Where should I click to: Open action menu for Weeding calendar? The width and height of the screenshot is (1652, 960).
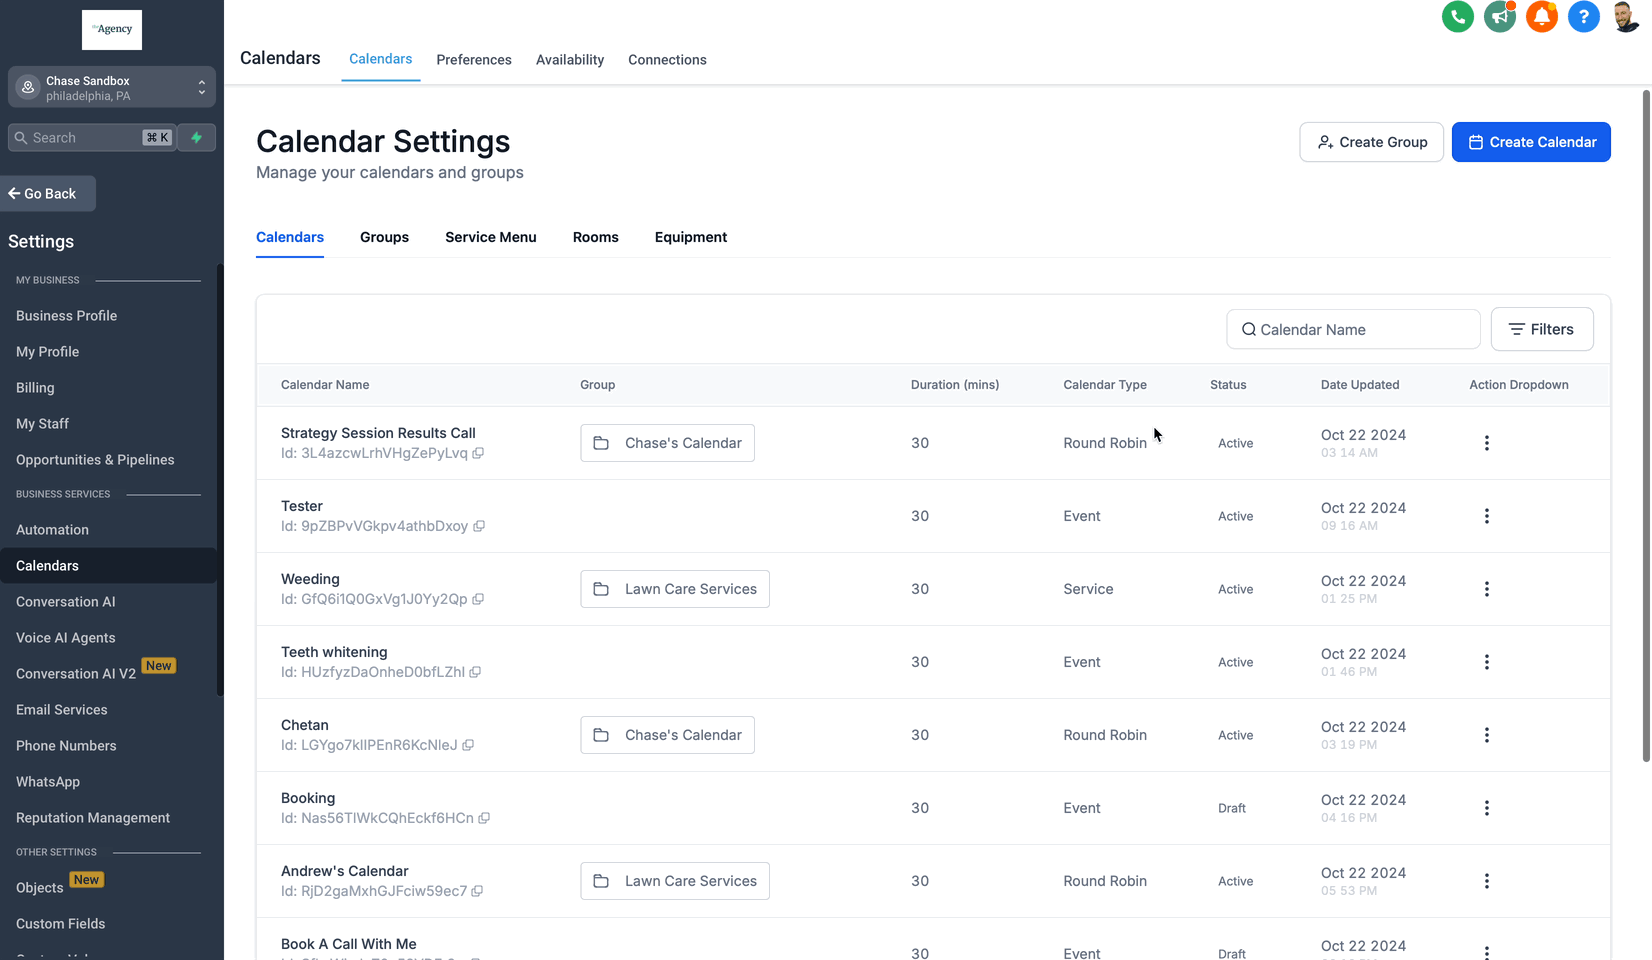click(x=1486, y=589)
